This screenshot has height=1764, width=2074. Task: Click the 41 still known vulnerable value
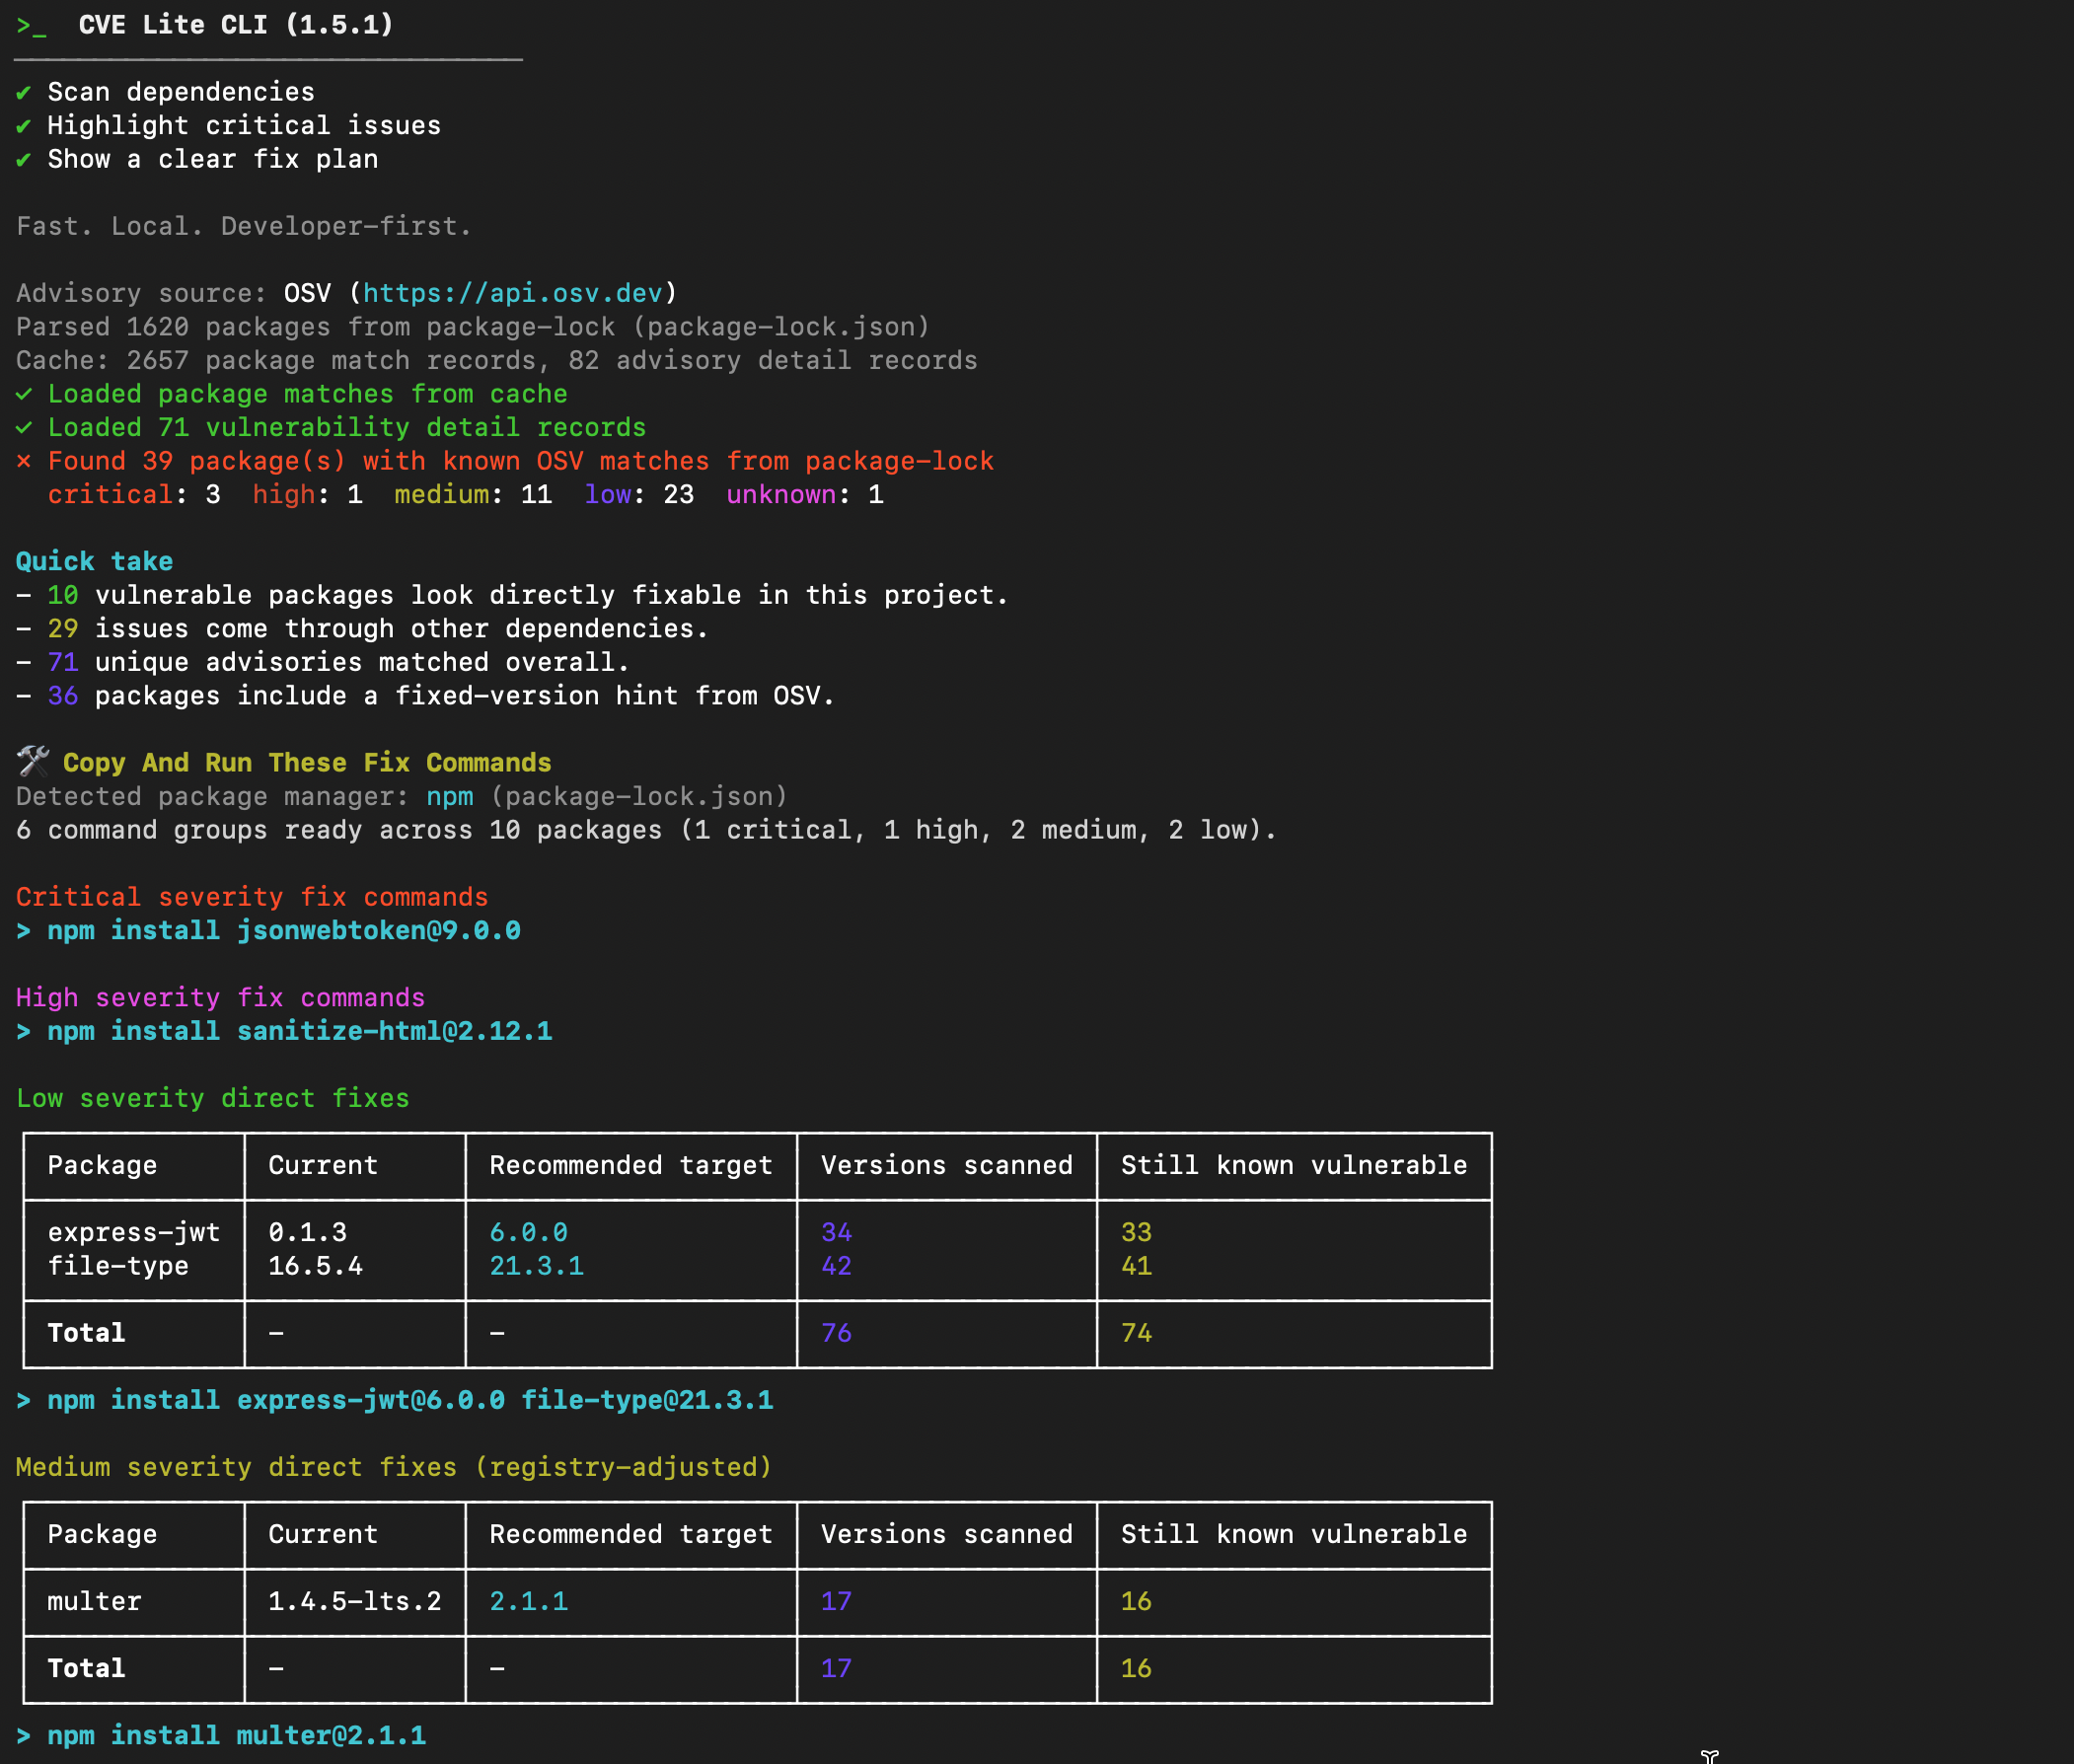point(1136,1266)
